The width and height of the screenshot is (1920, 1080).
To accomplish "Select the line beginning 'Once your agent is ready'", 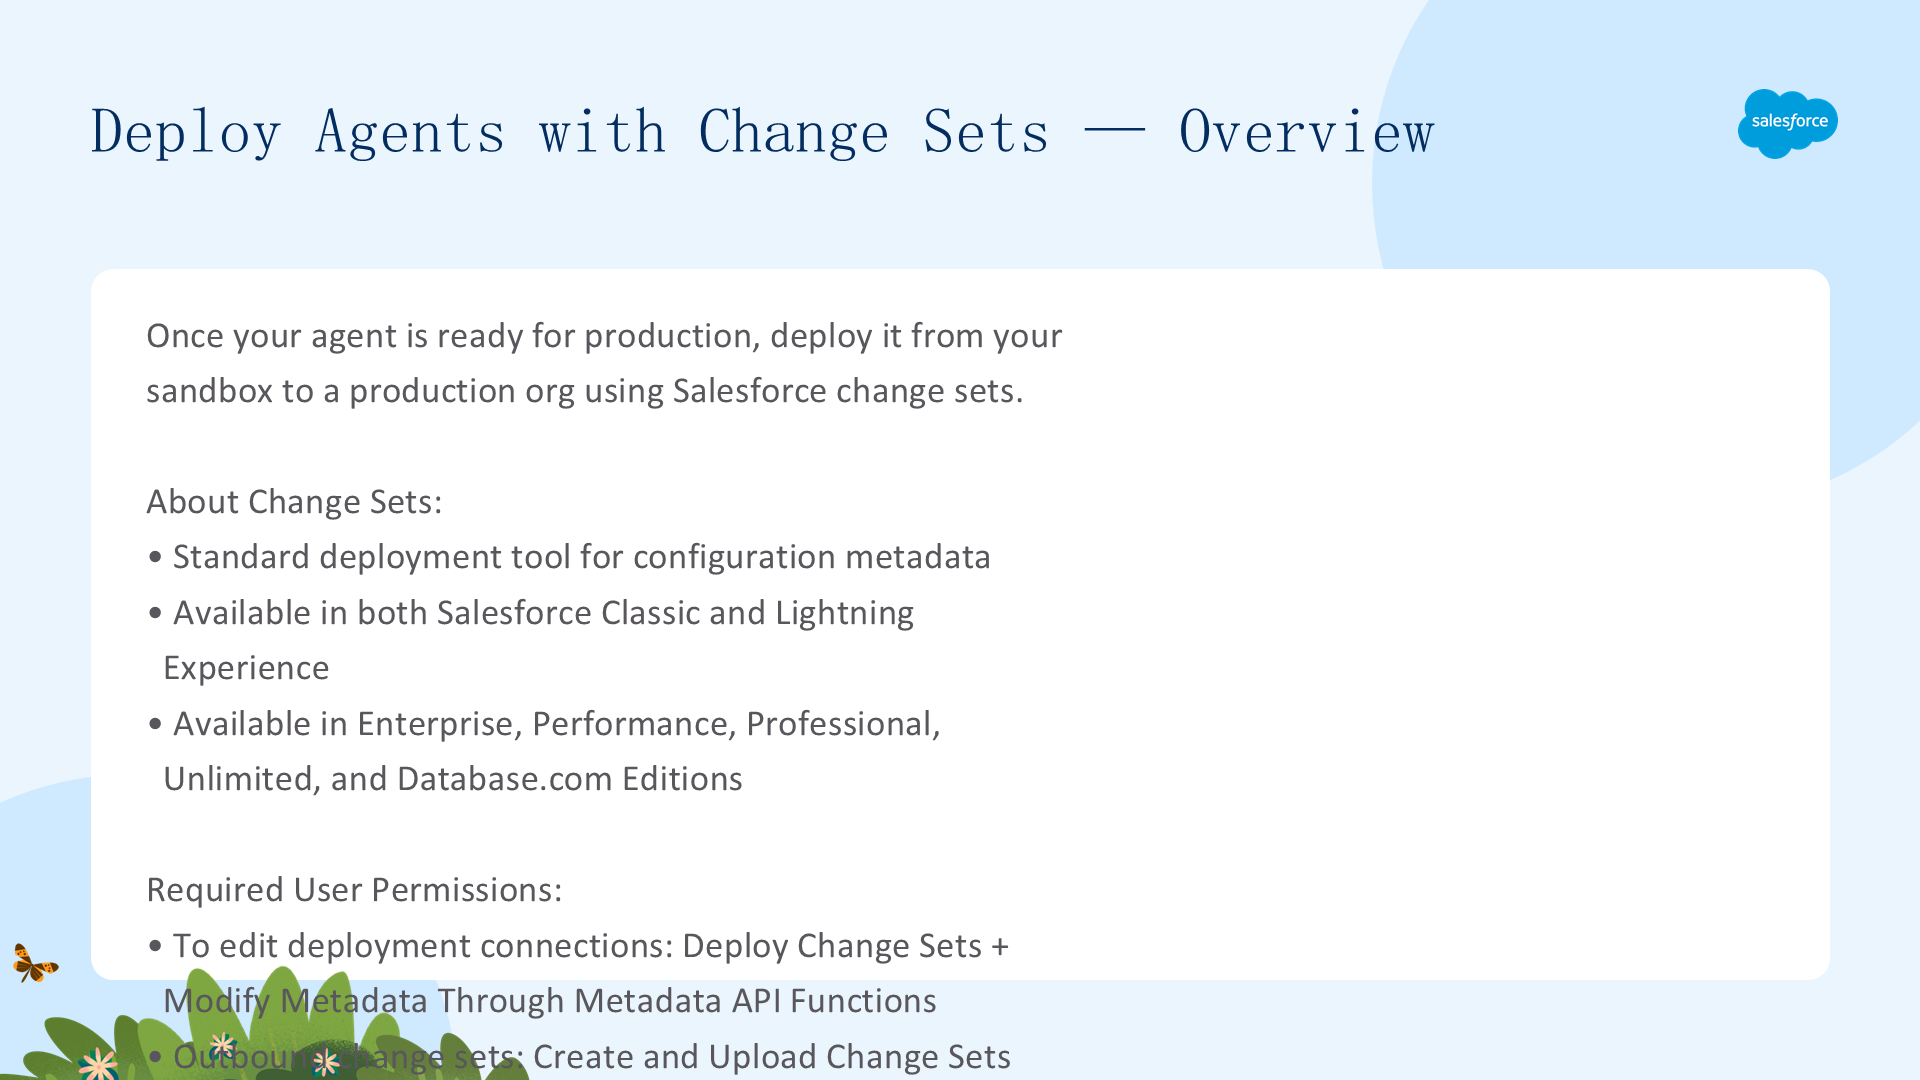I will (x=604, y=336).
